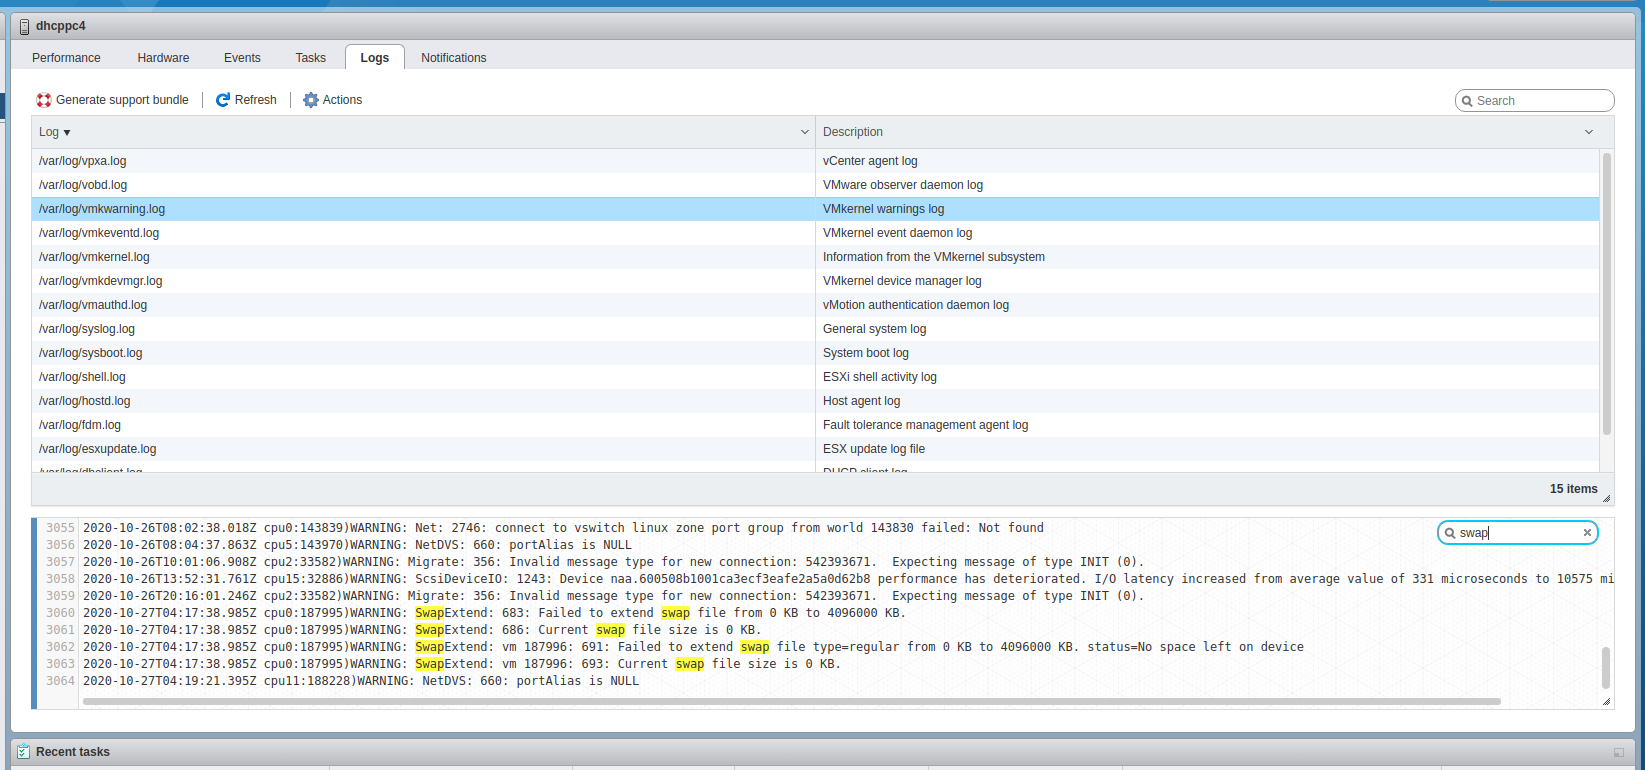
Task: Clear the swap log filter text
Action: 1587,533
